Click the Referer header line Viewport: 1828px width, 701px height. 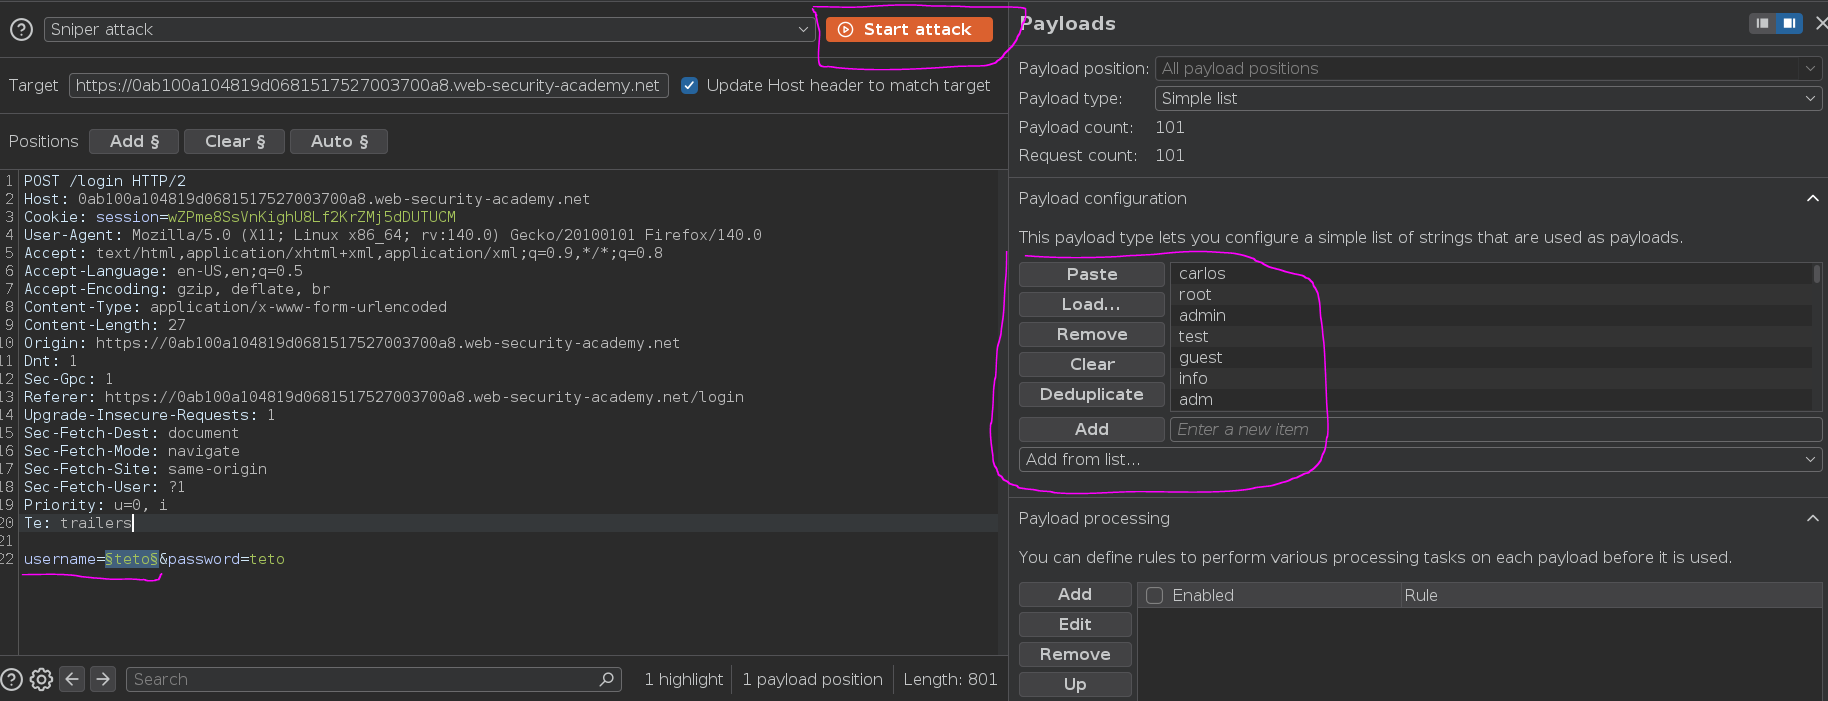click(384, 397)
